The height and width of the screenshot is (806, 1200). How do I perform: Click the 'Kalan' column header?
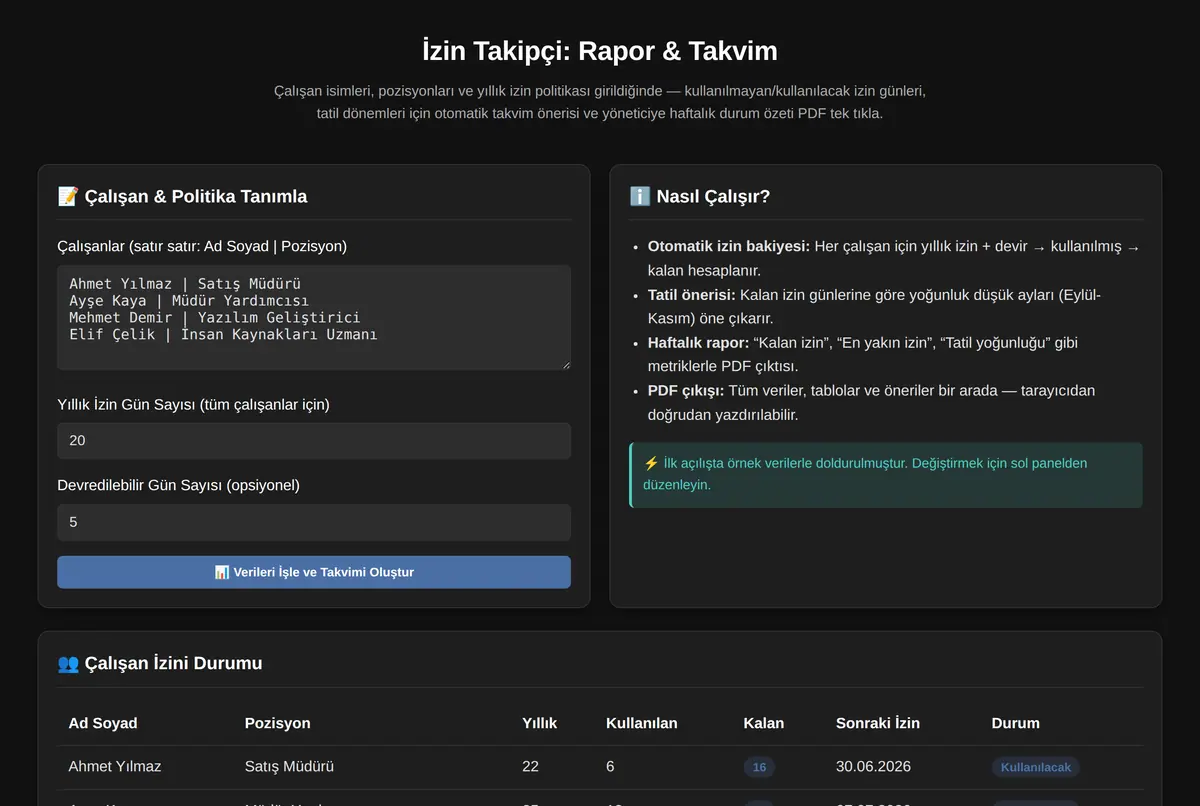click(x=764, y=723)
